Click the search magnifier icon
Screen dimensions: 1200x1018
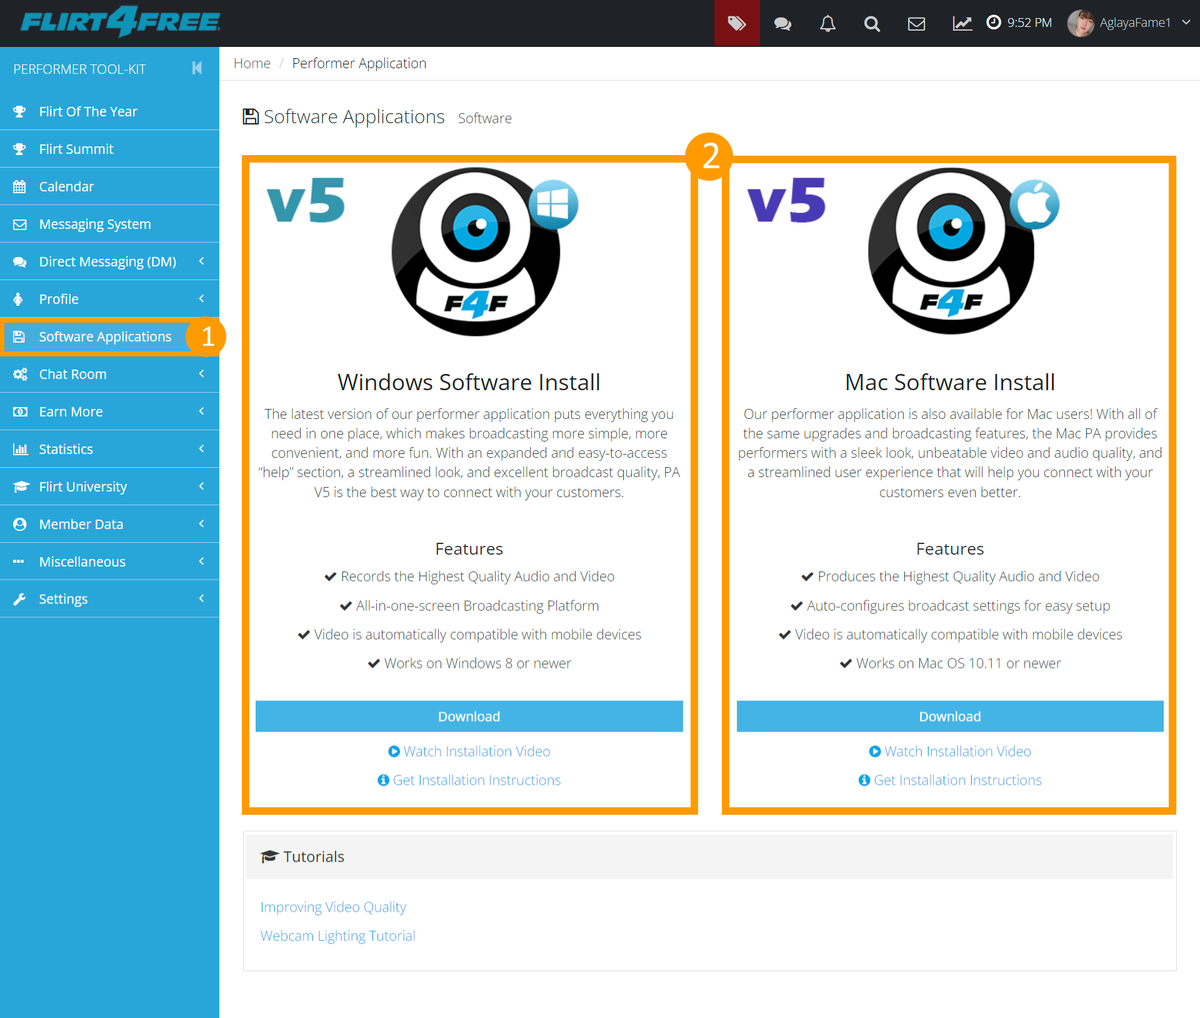click(x=872, y=23)
